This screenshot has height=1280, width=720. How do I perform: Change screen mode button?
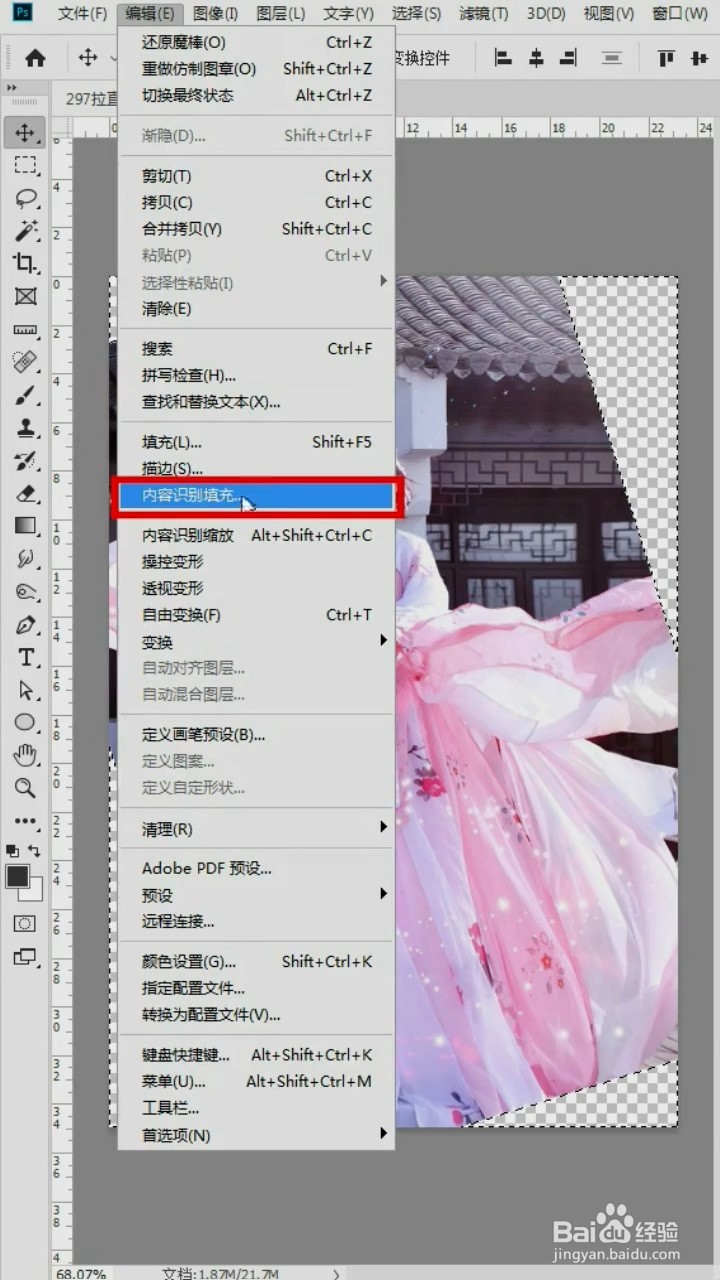(25, 957)
